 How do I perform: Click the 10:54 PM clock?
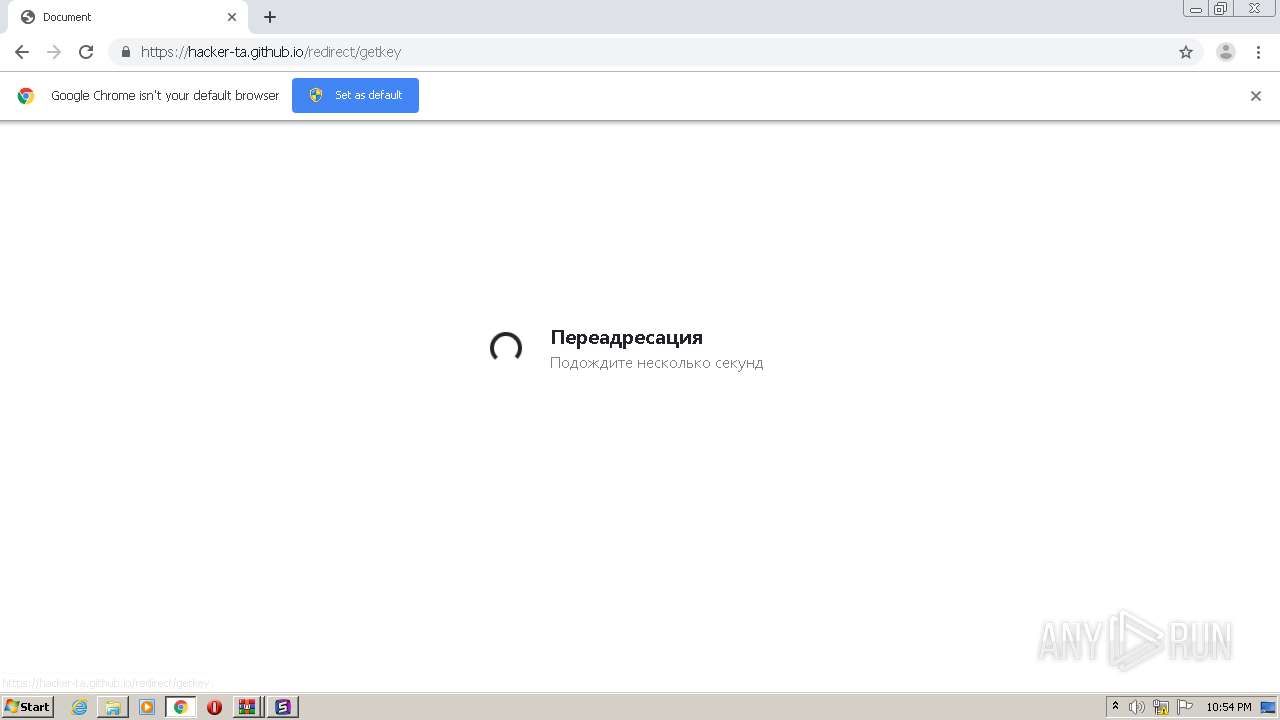coord(1229,707)
